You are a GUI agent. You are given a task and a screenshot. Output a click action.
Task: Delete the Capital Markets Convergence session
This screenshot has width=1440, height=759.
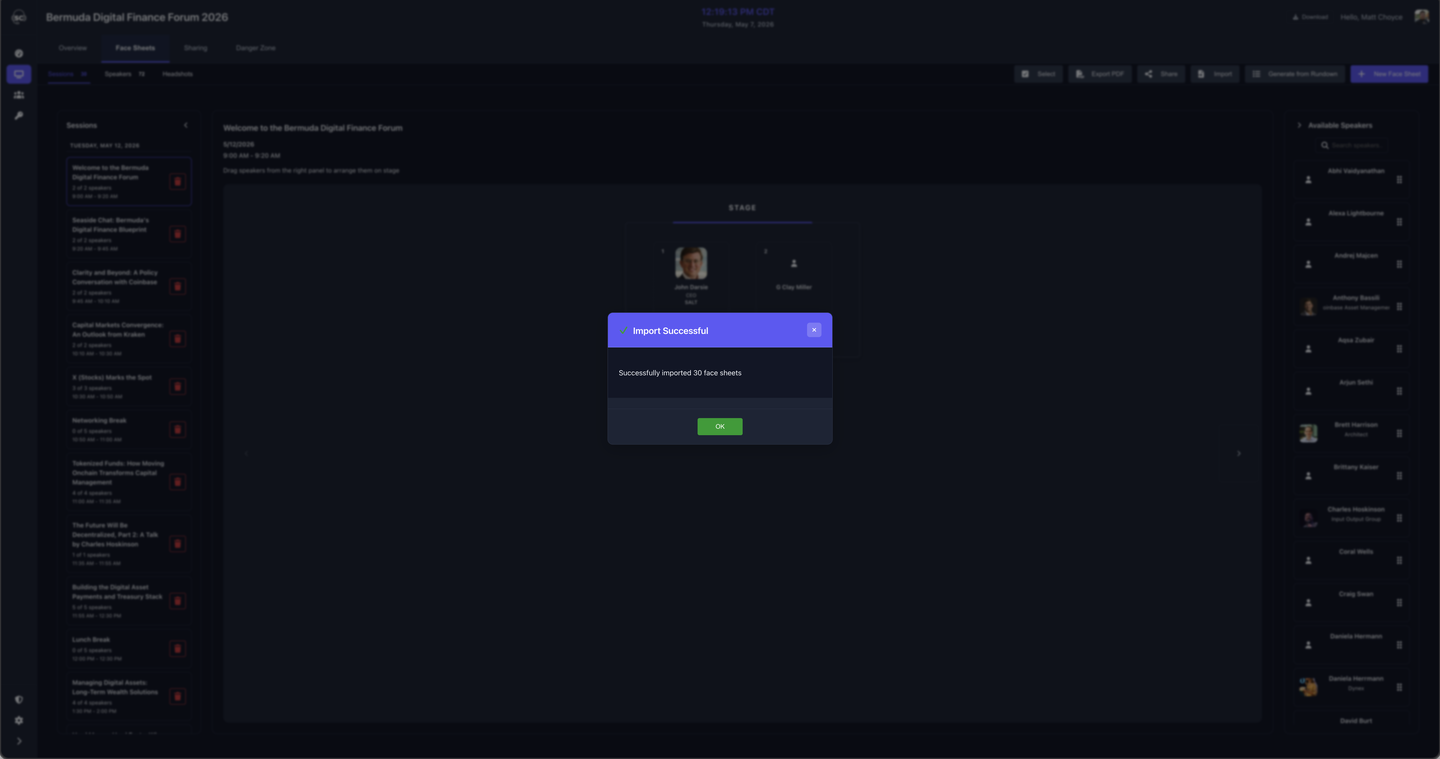click(177, 339)
